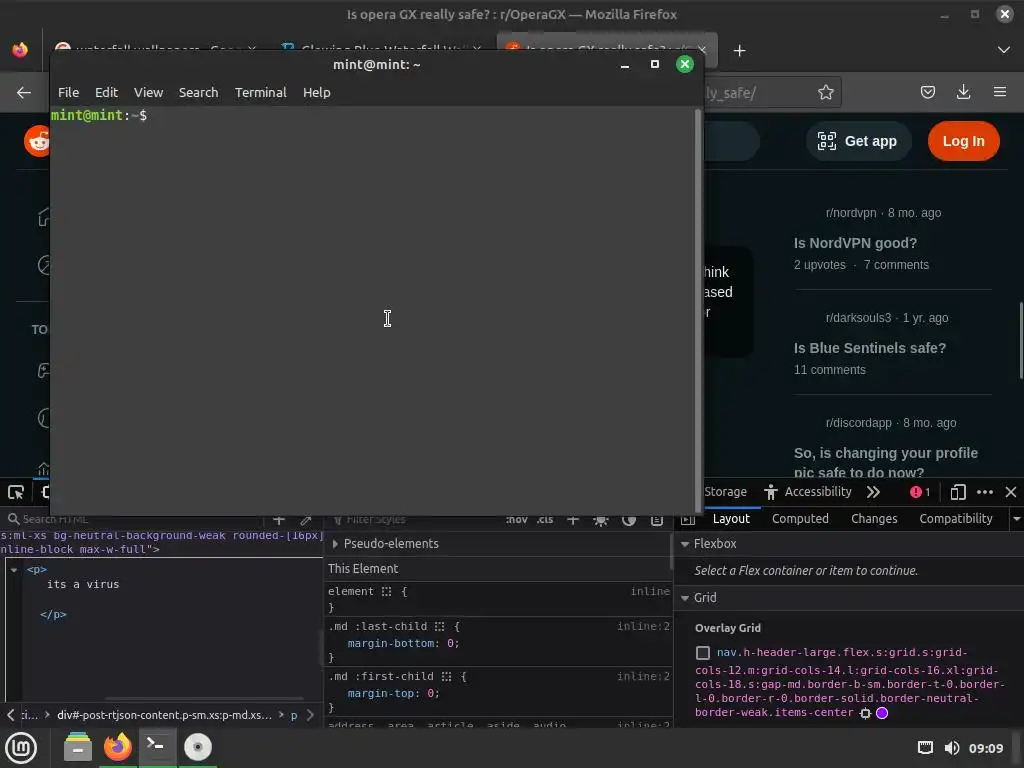
Task: Open the sidebar tabs overflow dropdown
Action: [1016, 519]
